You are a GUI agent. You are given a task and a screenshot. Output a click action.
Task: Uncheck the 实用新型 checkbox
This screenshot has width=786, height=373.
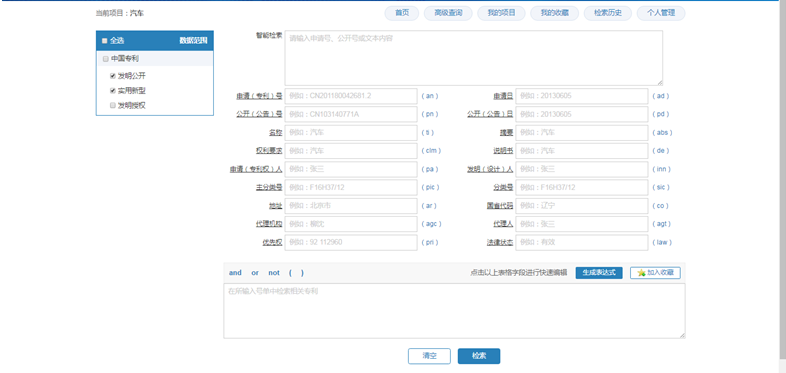pos(113,91)
